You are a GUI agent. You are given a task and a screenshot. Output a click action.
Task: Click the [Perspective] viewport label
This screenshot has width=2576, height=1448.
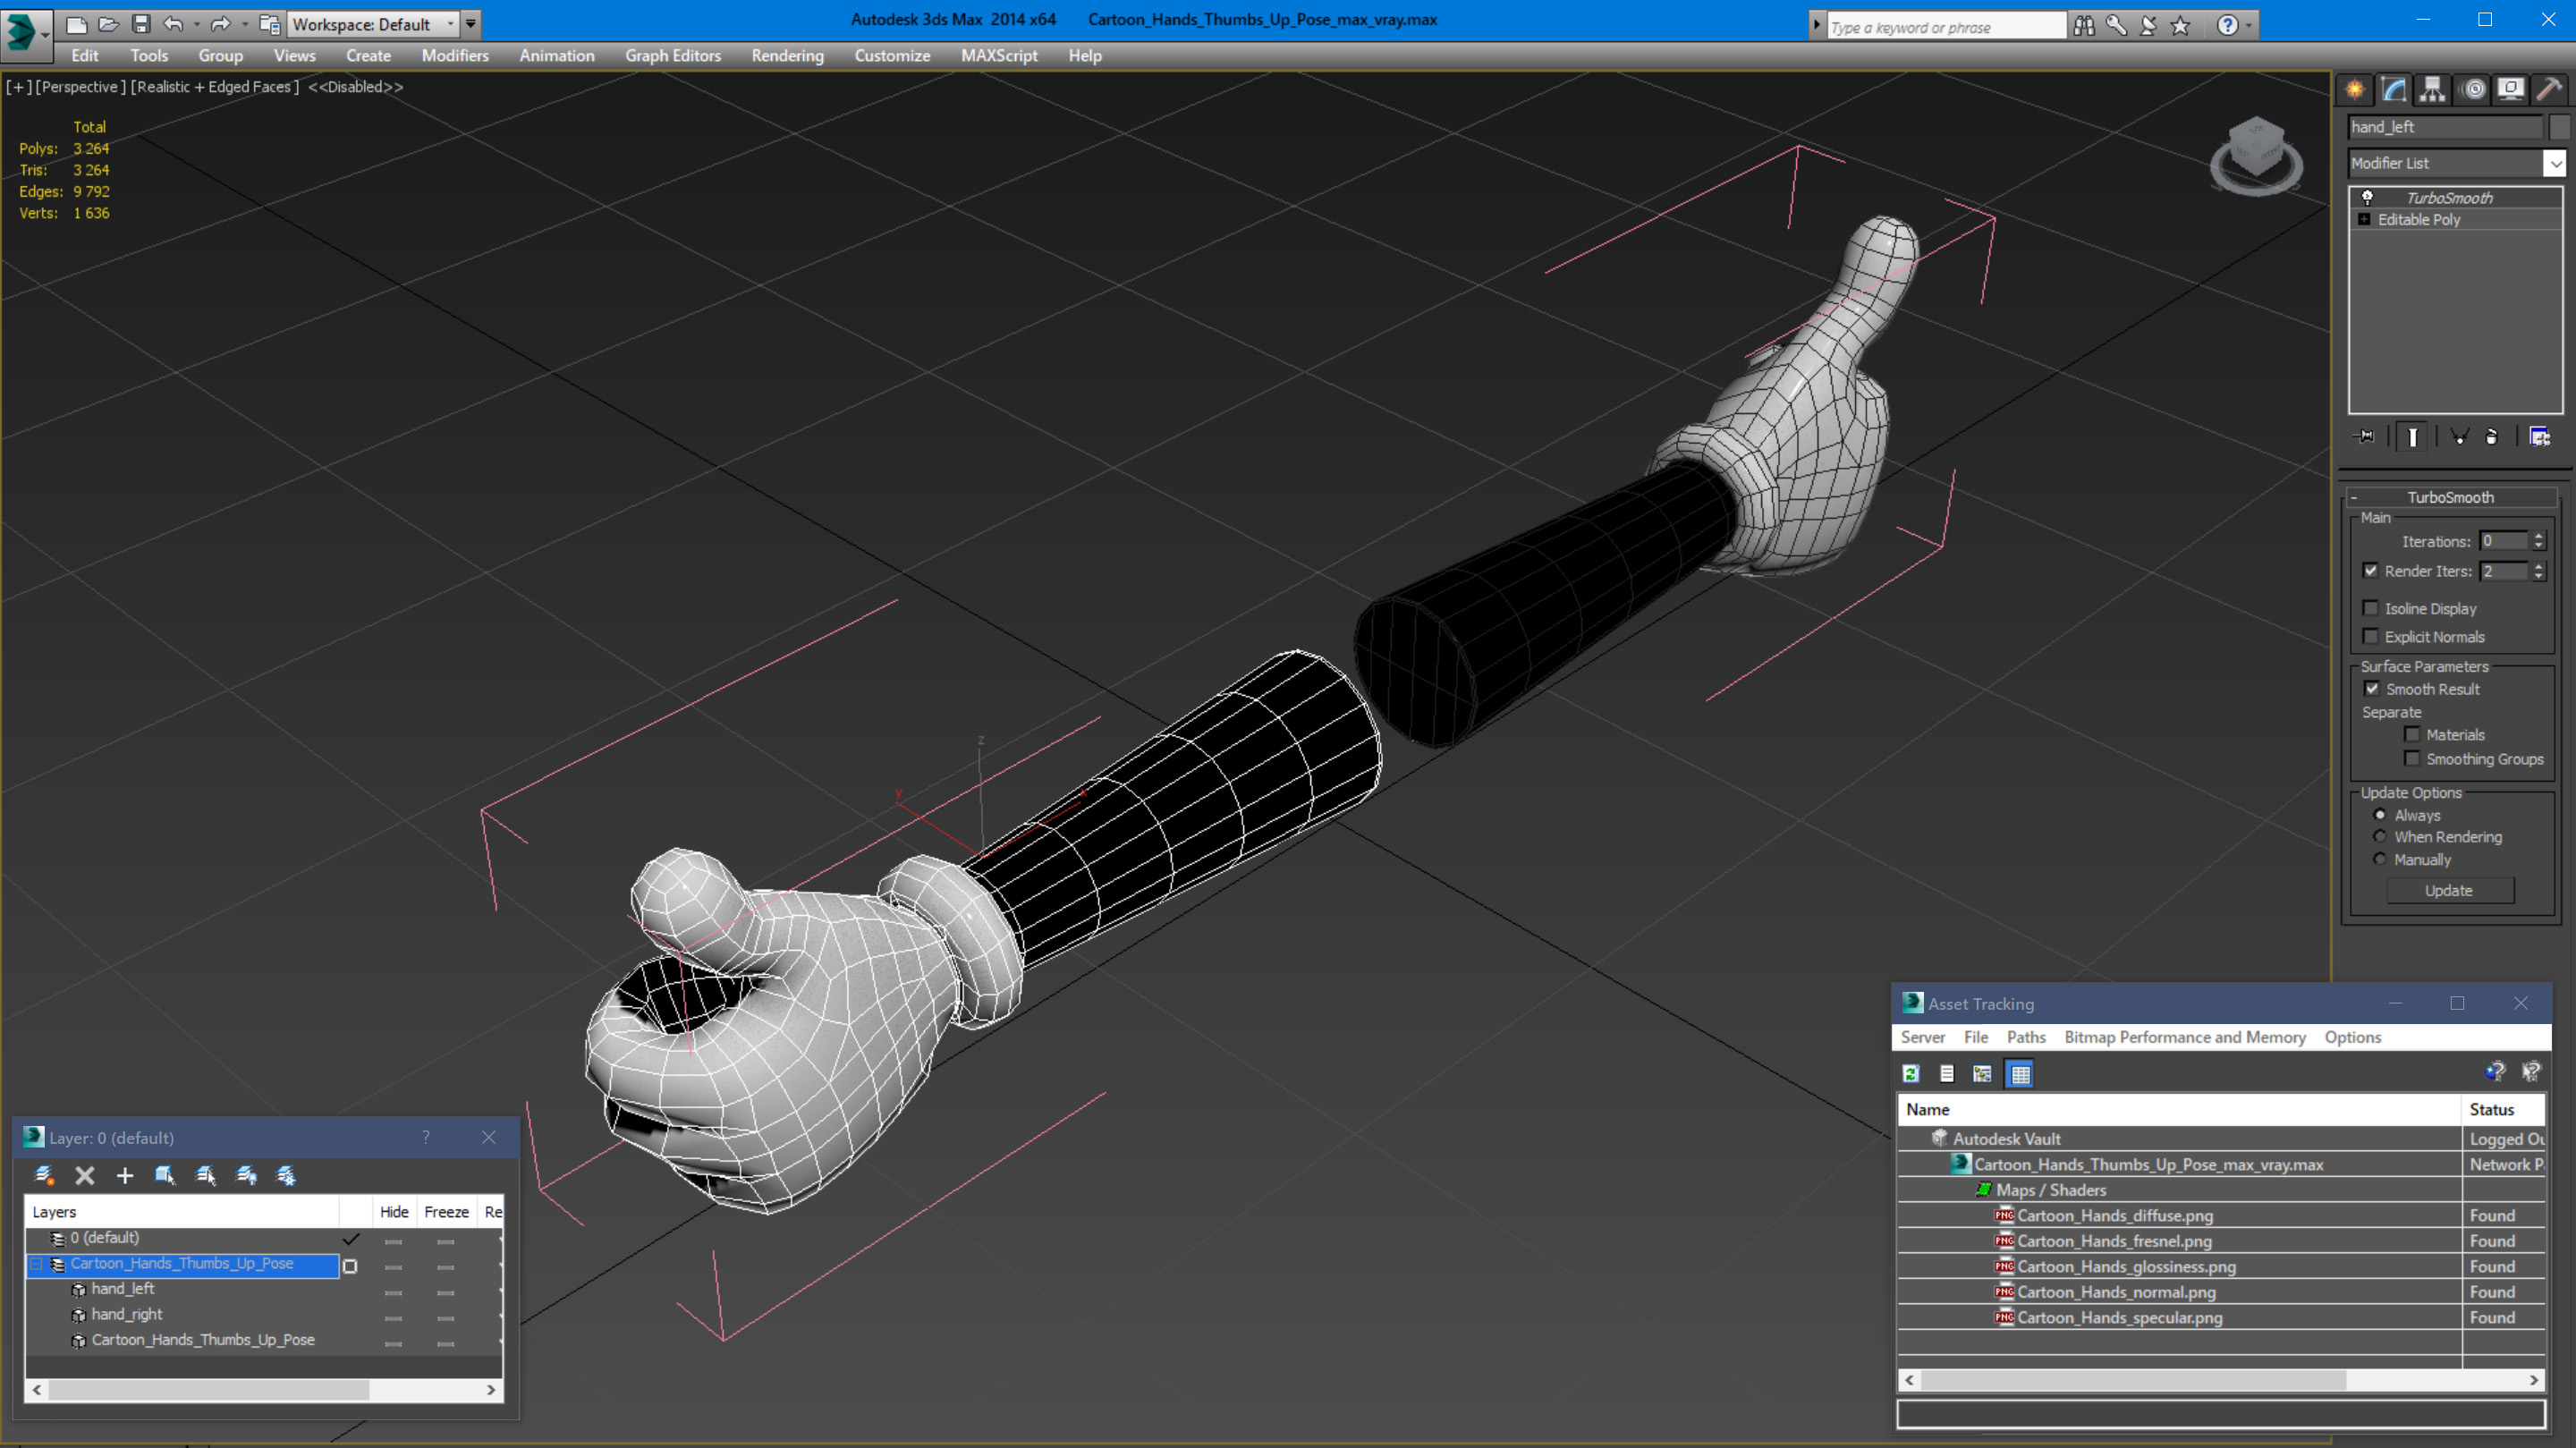tap(81, 87)
